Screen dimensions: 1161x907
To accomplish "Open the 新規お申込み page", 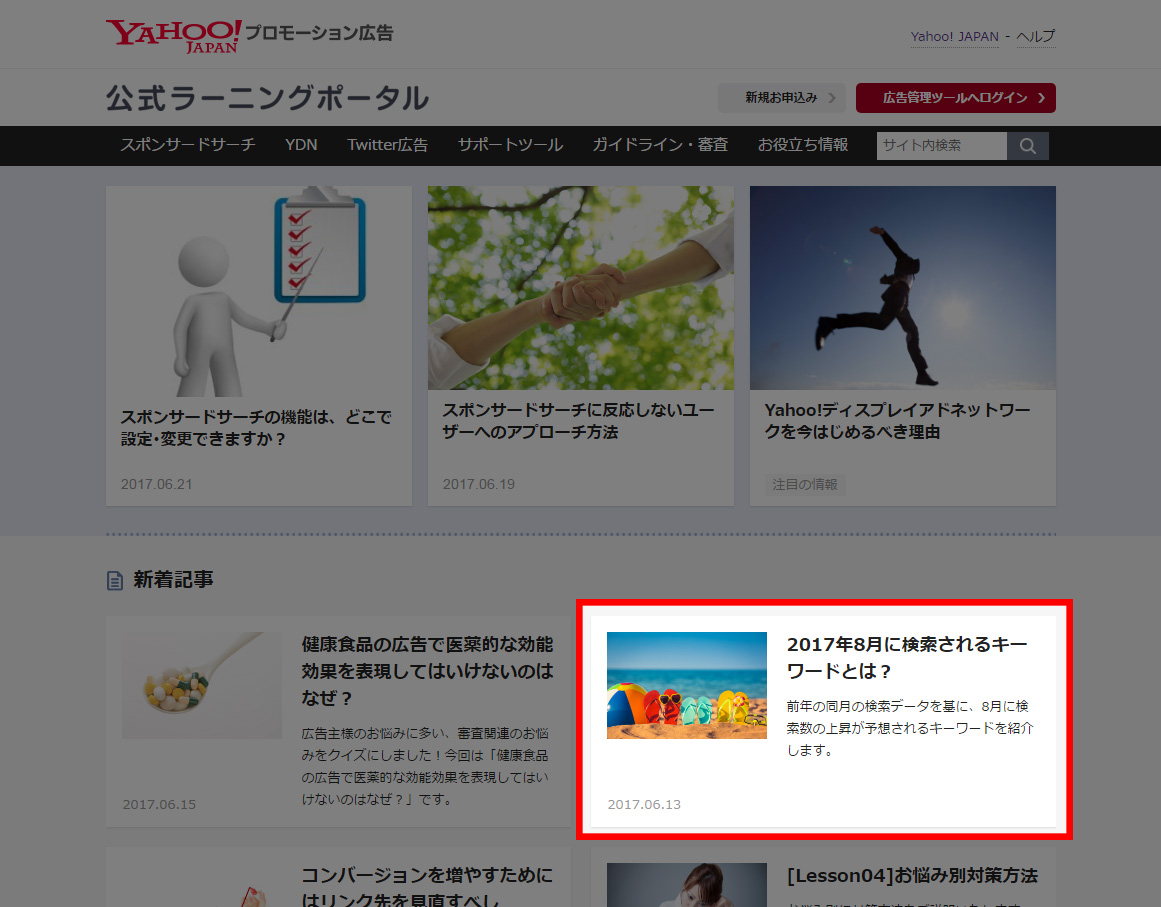I will pyautogui.click(x=781, y=97).
